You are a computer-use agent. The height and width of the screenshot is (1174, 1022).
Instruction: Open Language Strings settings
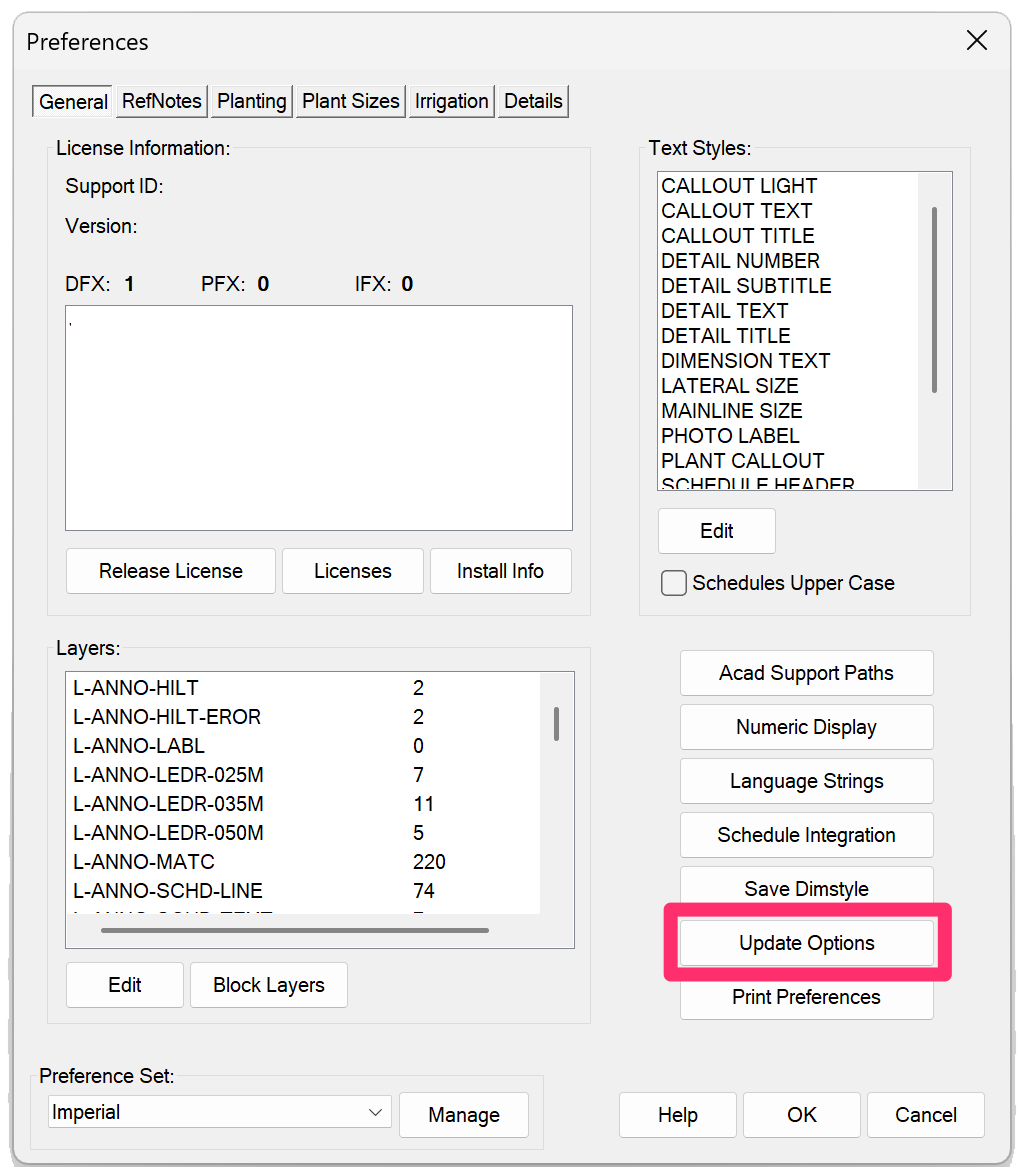pyautogui.click(x=806, y=781)
